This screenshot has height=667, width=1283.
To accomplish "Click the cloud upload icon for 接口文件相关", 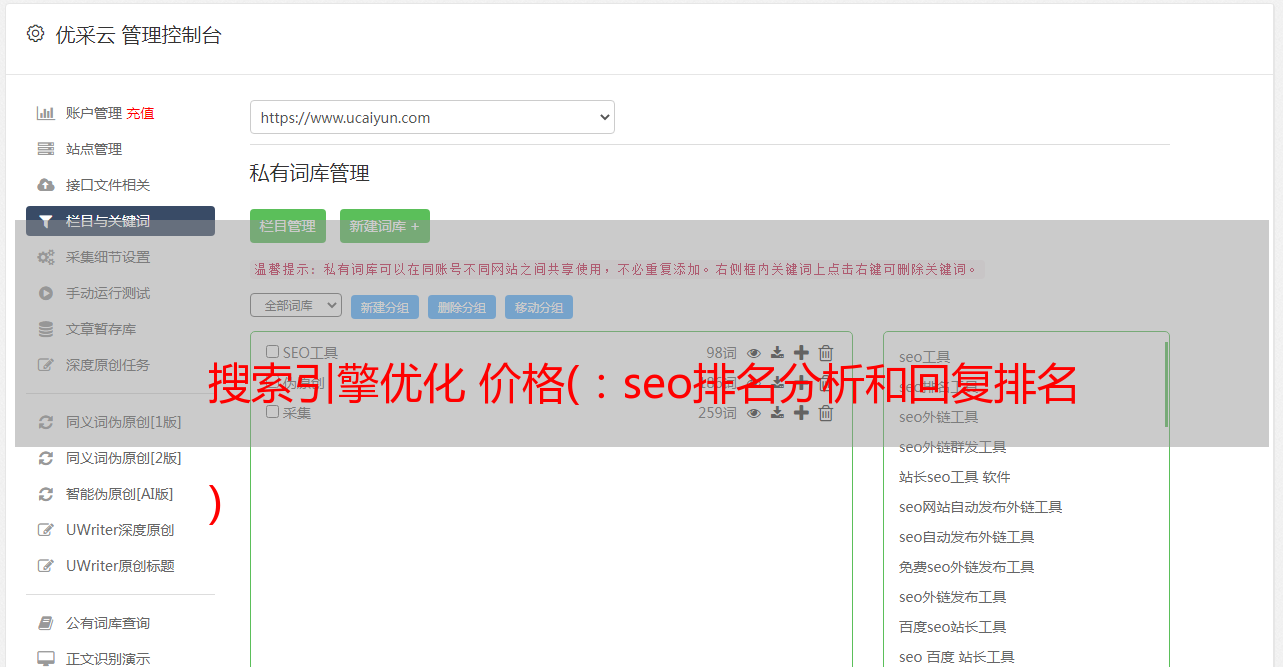I will tap(45, 185).
